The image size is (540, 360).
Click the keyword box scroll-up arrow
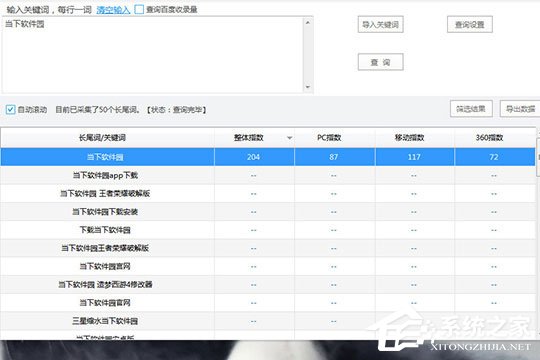coord(308,23)
